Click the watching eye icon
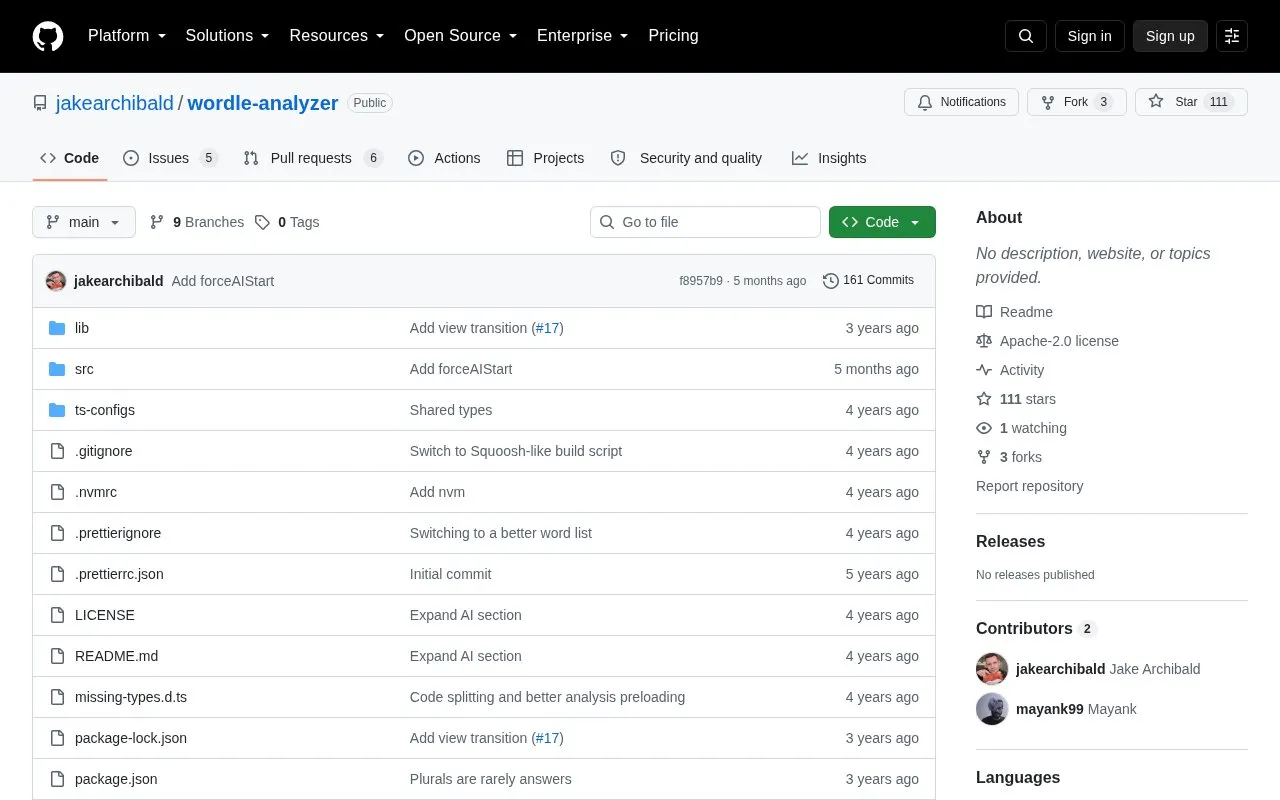This screenshot has height=800, width=1280. pos(984,428)
